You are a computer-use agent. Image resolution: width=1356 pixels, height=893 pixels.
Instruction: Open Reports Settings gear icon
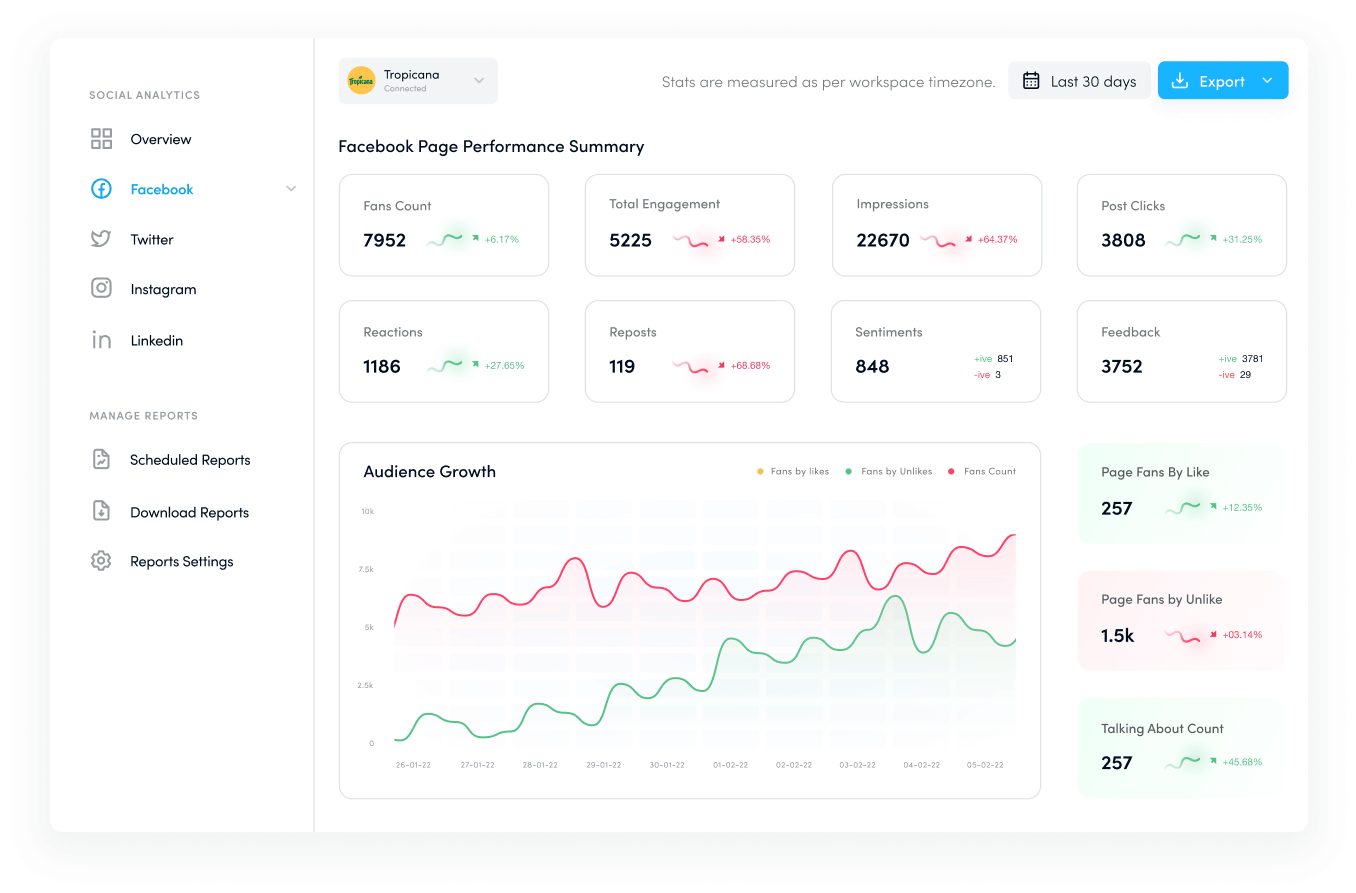pos(101,561)
